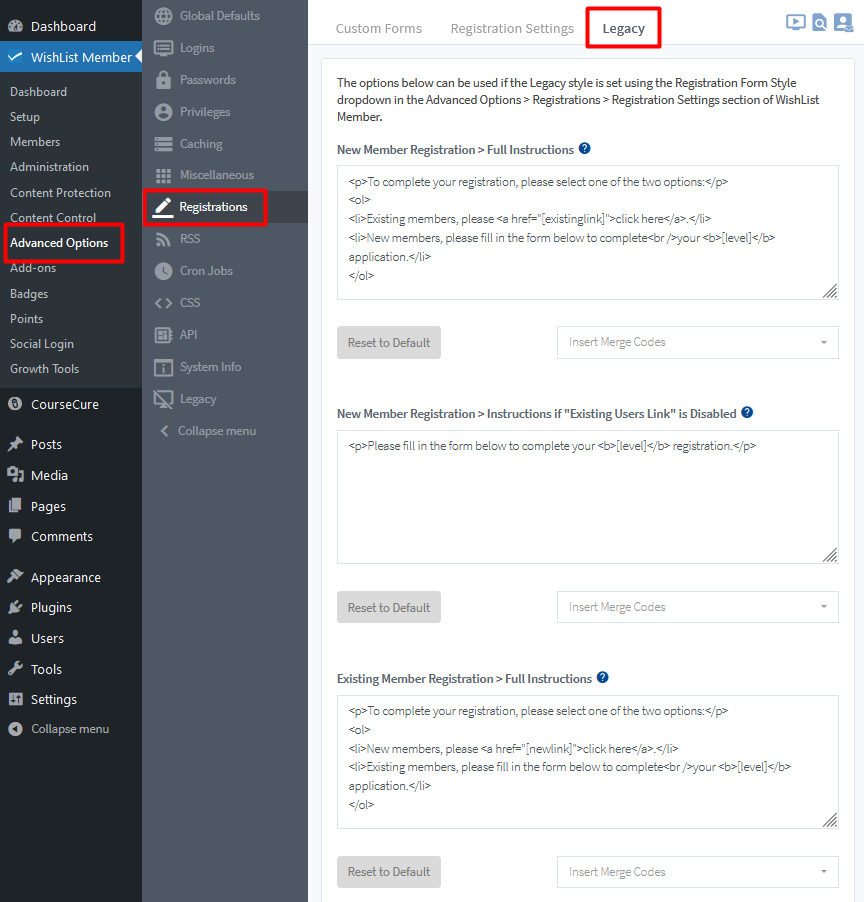Open Badges link in sidebar
This screenshot has height=902, width=864.
(29, 294)
